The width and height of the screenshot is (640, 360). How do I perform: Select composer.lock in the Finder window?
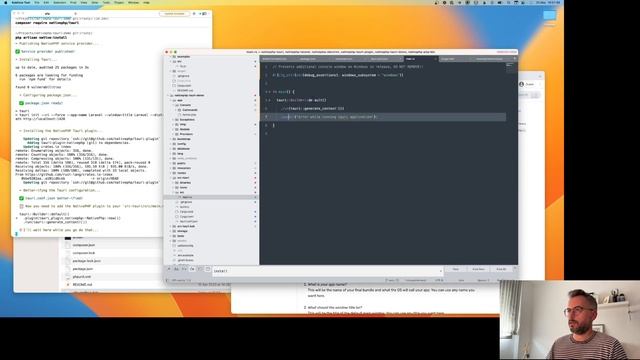click(84, 253)
